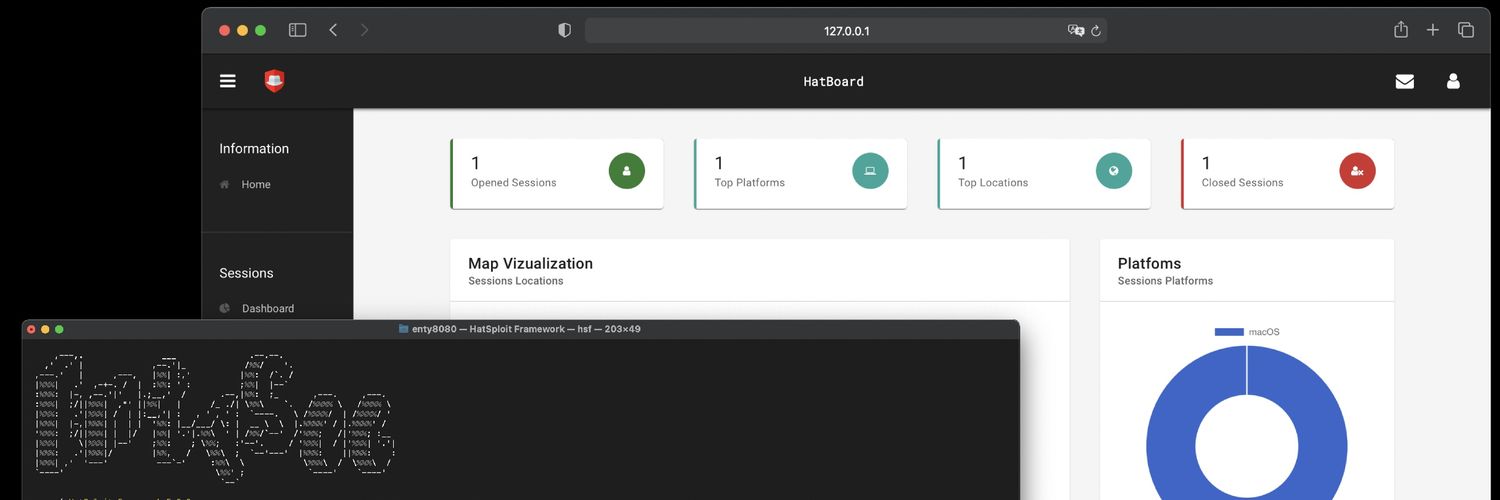Open Home link in sidebar

click(256, 184)
